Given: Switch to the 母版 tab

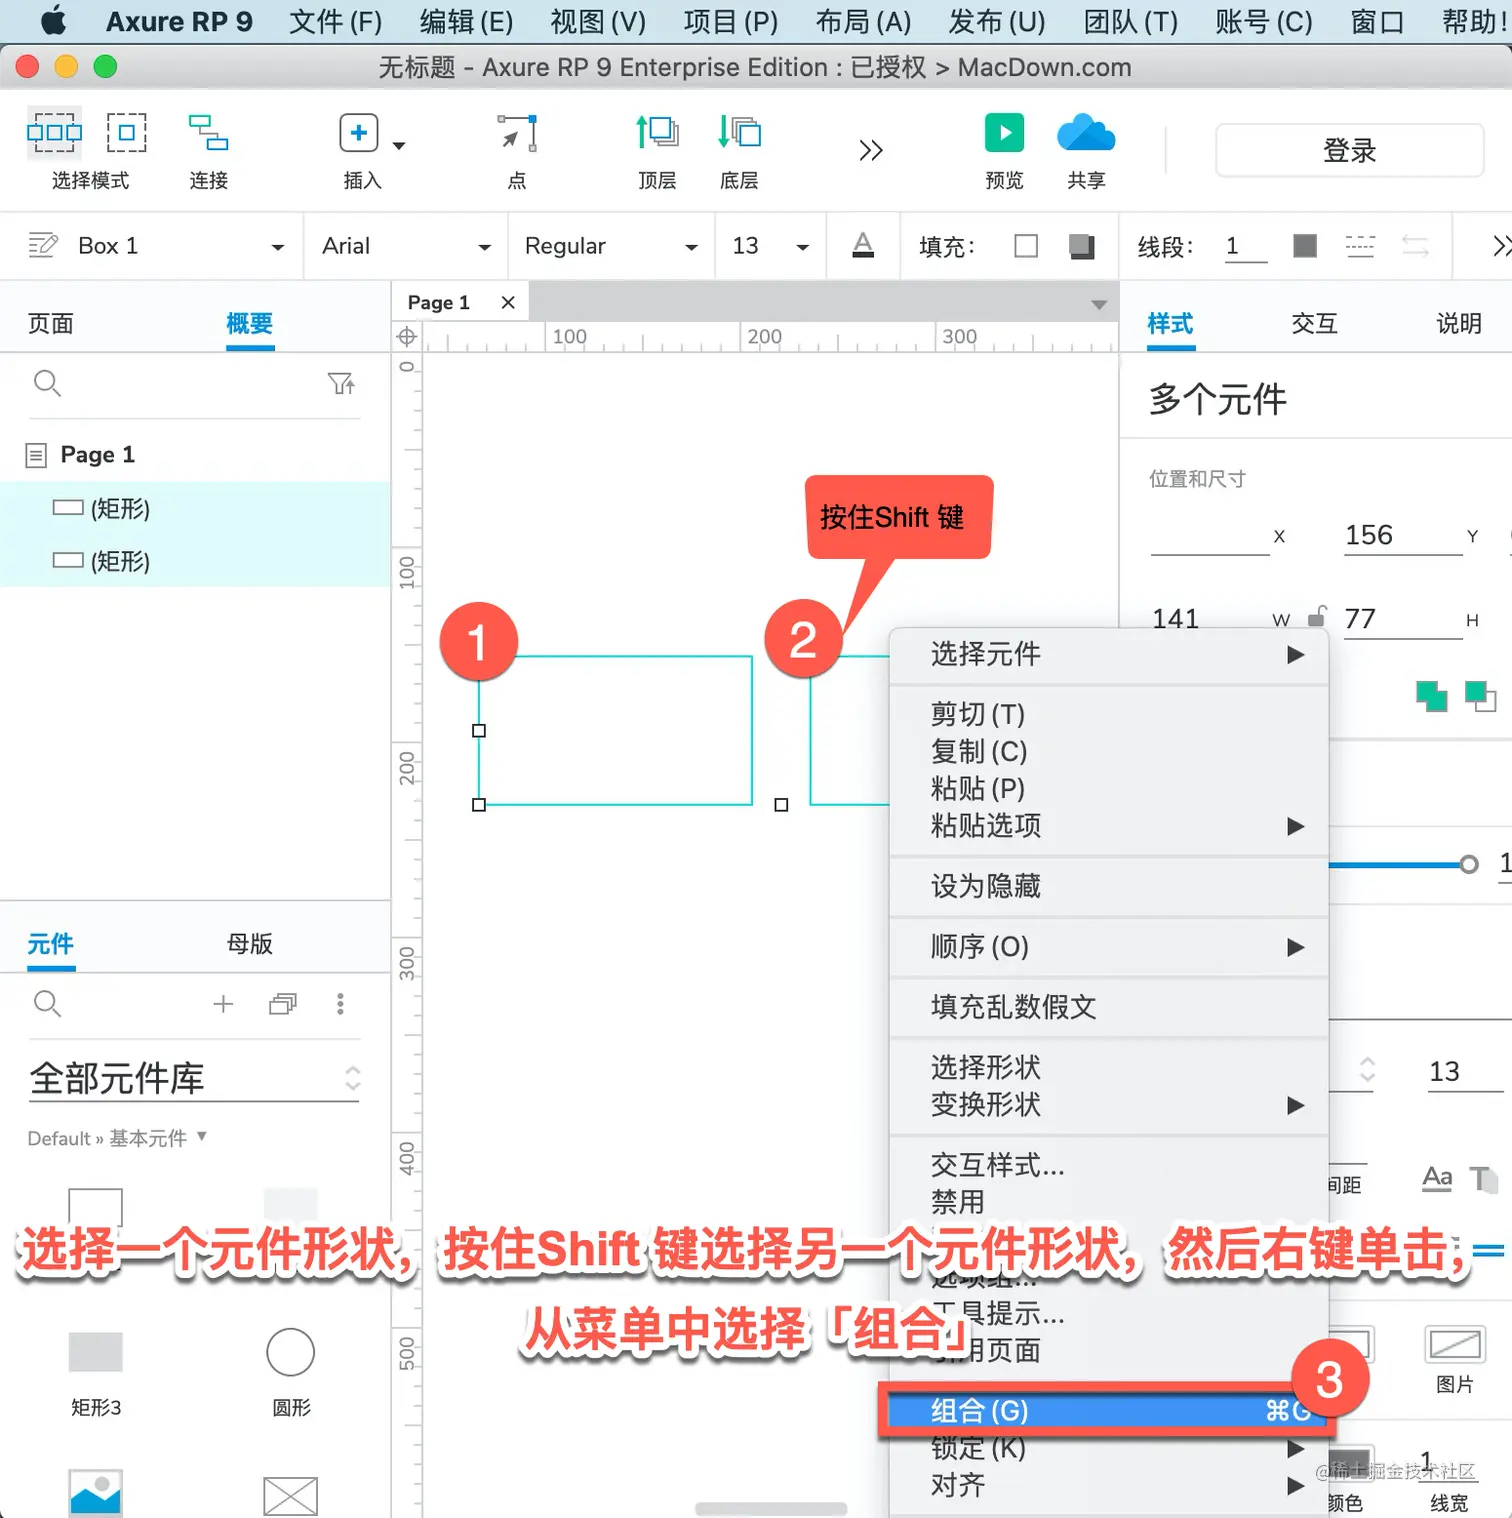Looking at the screenshot, I should point(250,943).
